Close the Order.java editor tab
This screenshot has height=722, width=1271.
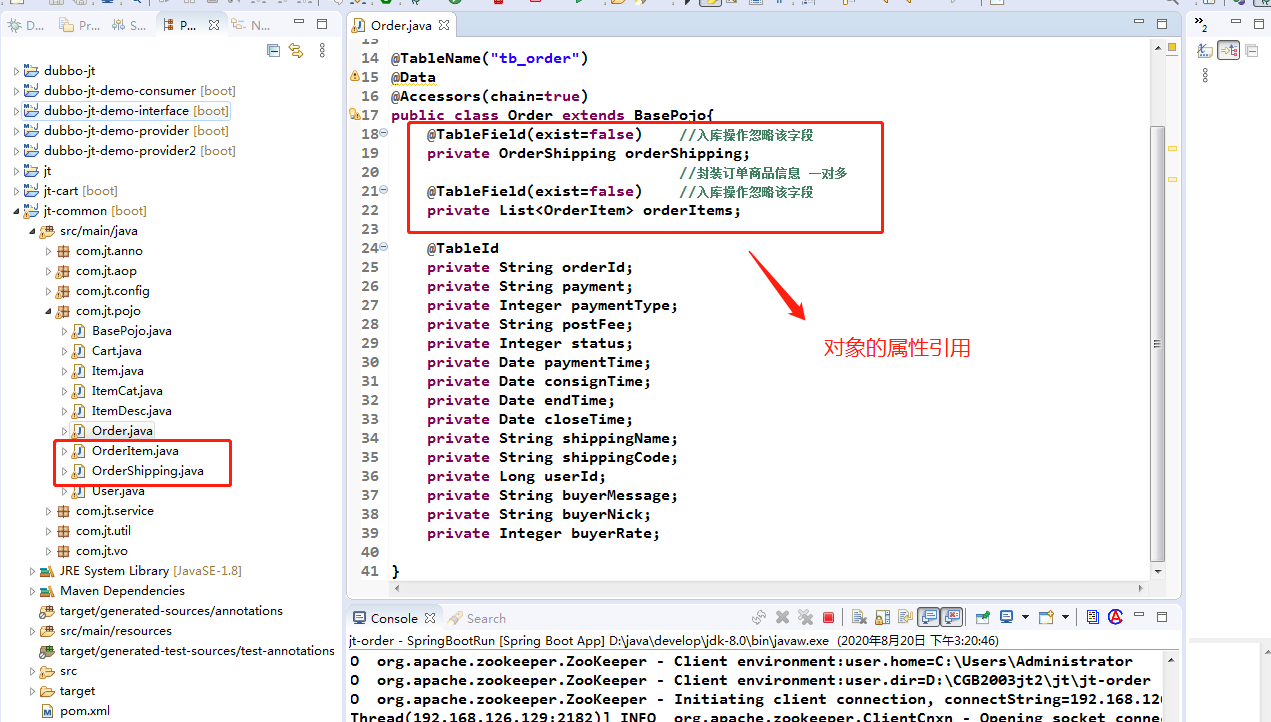pos(444,25)
